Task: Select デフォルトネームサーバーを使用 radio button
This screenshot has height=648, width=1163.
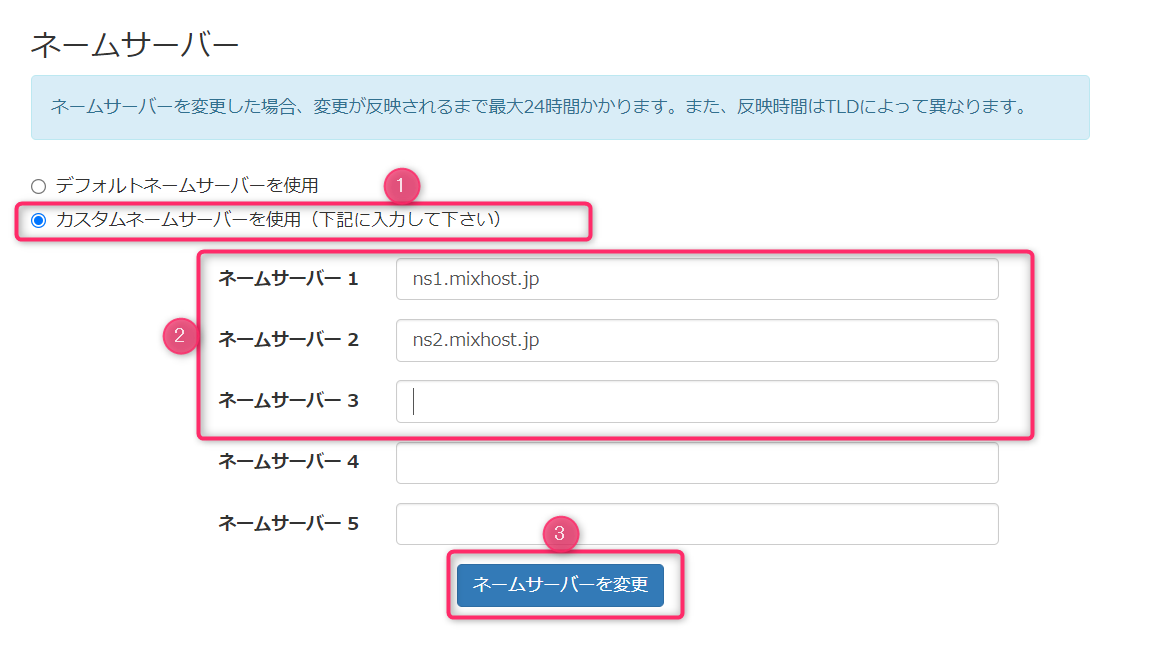Action: pyautogui.click(x=39, y=186)
